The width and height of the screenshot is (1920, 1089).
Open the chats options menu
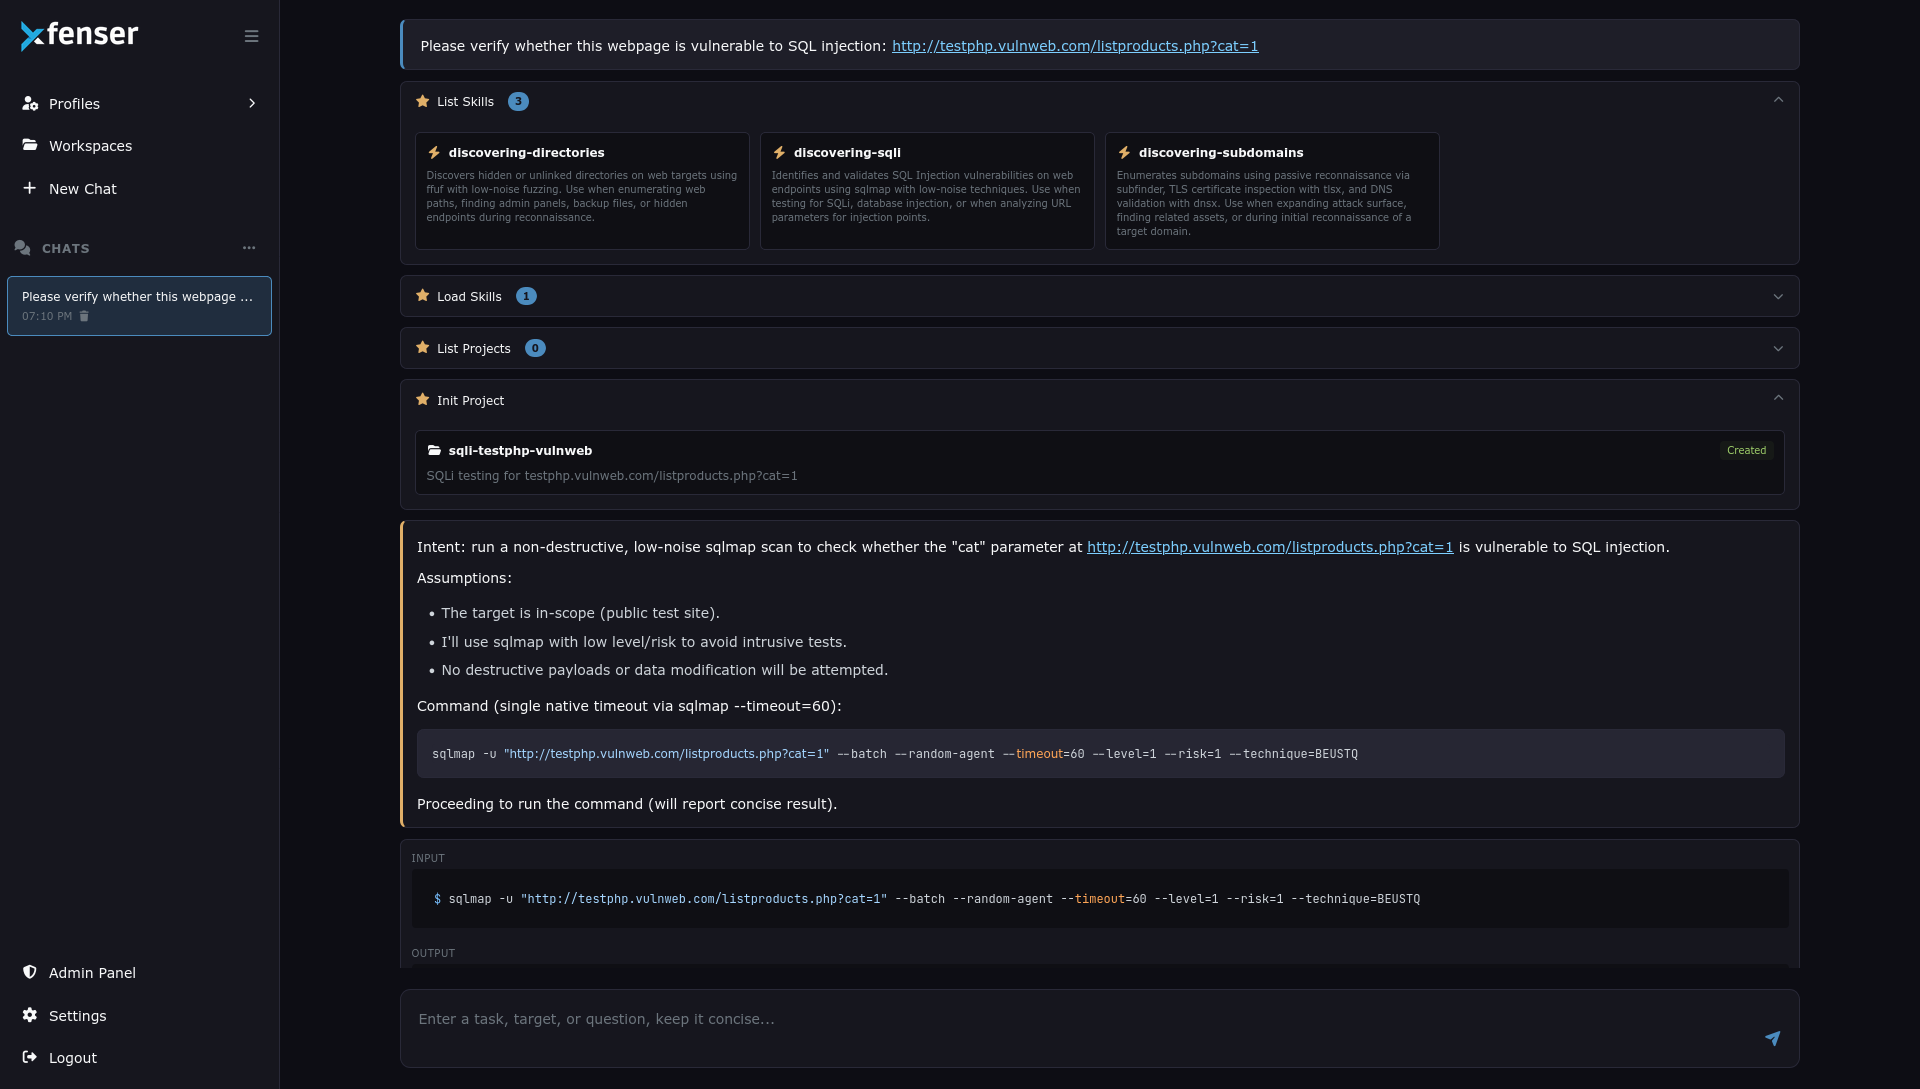click(x=248, y=247)
